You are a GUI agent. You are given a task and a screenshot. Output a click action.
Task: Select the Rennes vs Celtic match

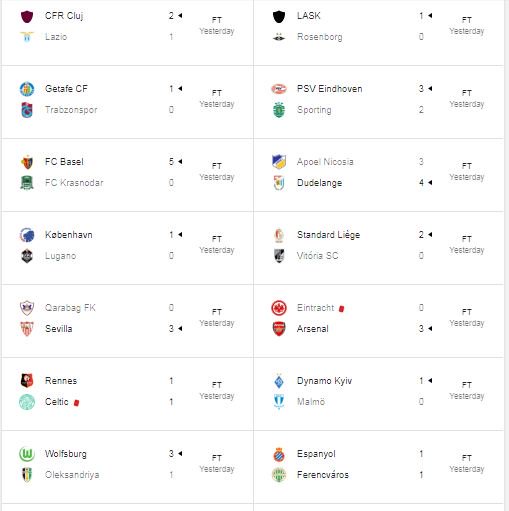click(127, 394)
